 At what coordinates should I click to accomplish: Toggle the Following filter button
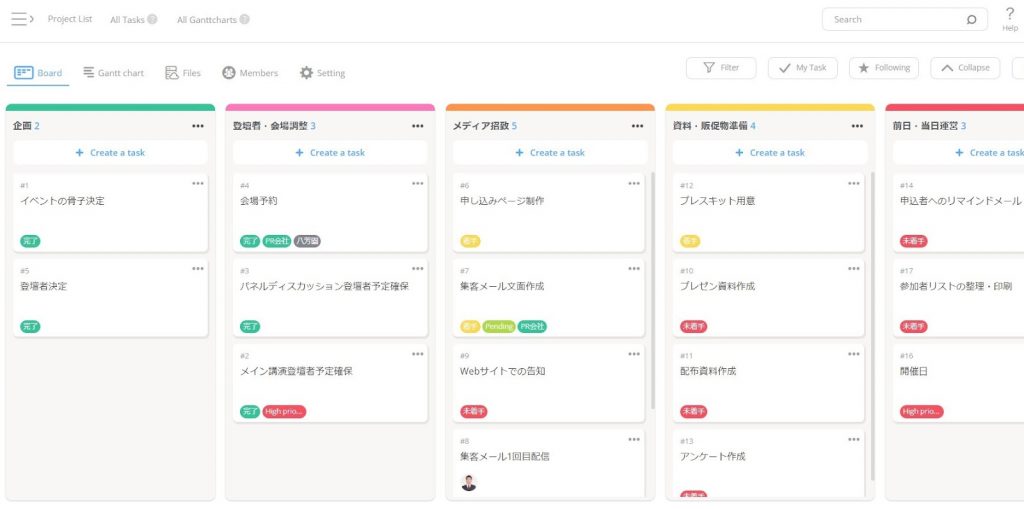[883, 68]
